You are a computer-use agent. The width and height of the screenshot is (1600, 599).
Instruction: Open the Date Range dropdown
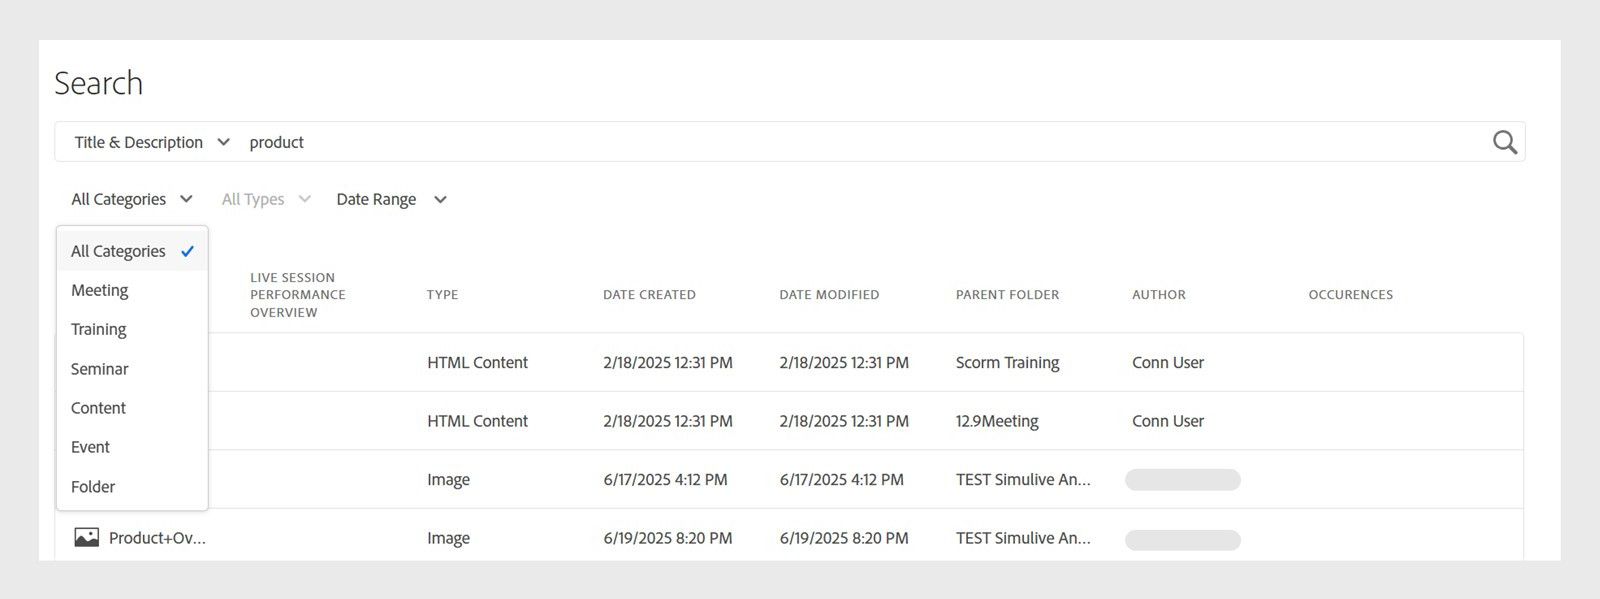tap(391, 199)
